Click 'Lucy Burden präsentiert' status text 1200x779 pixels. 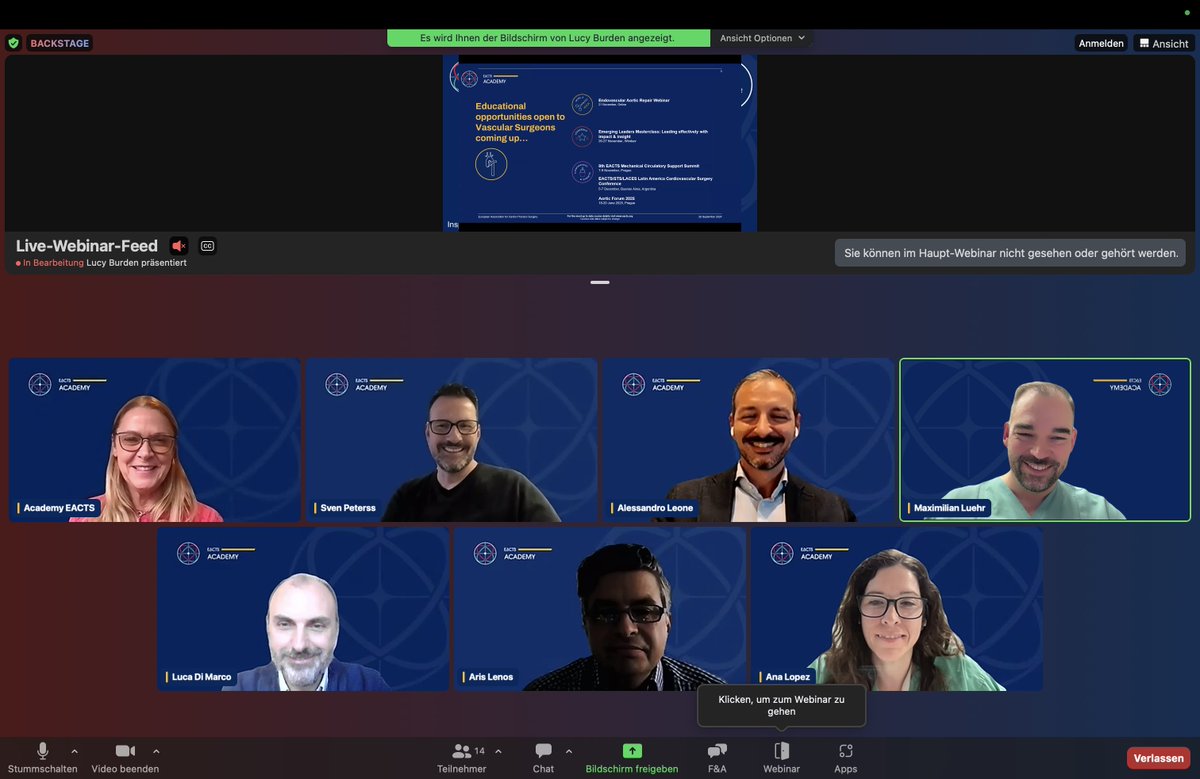(137, 263)
